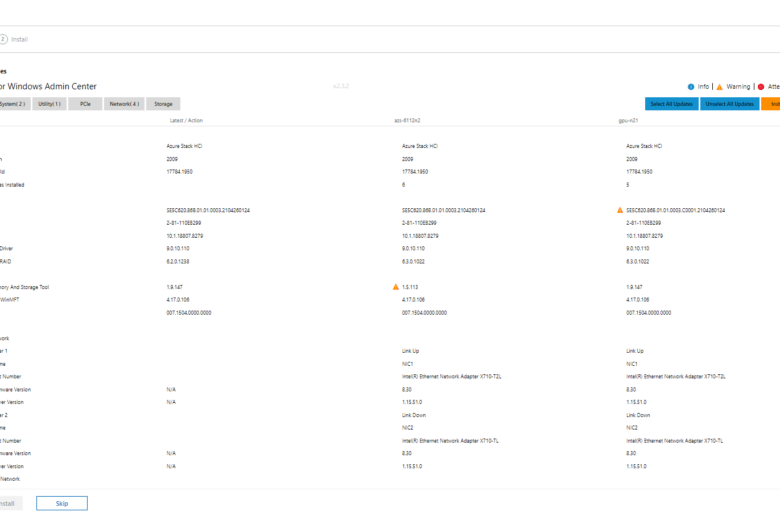780x516 pixels.
Task: Click the orange Warning legend triangle icon
Action: (719, 87)
